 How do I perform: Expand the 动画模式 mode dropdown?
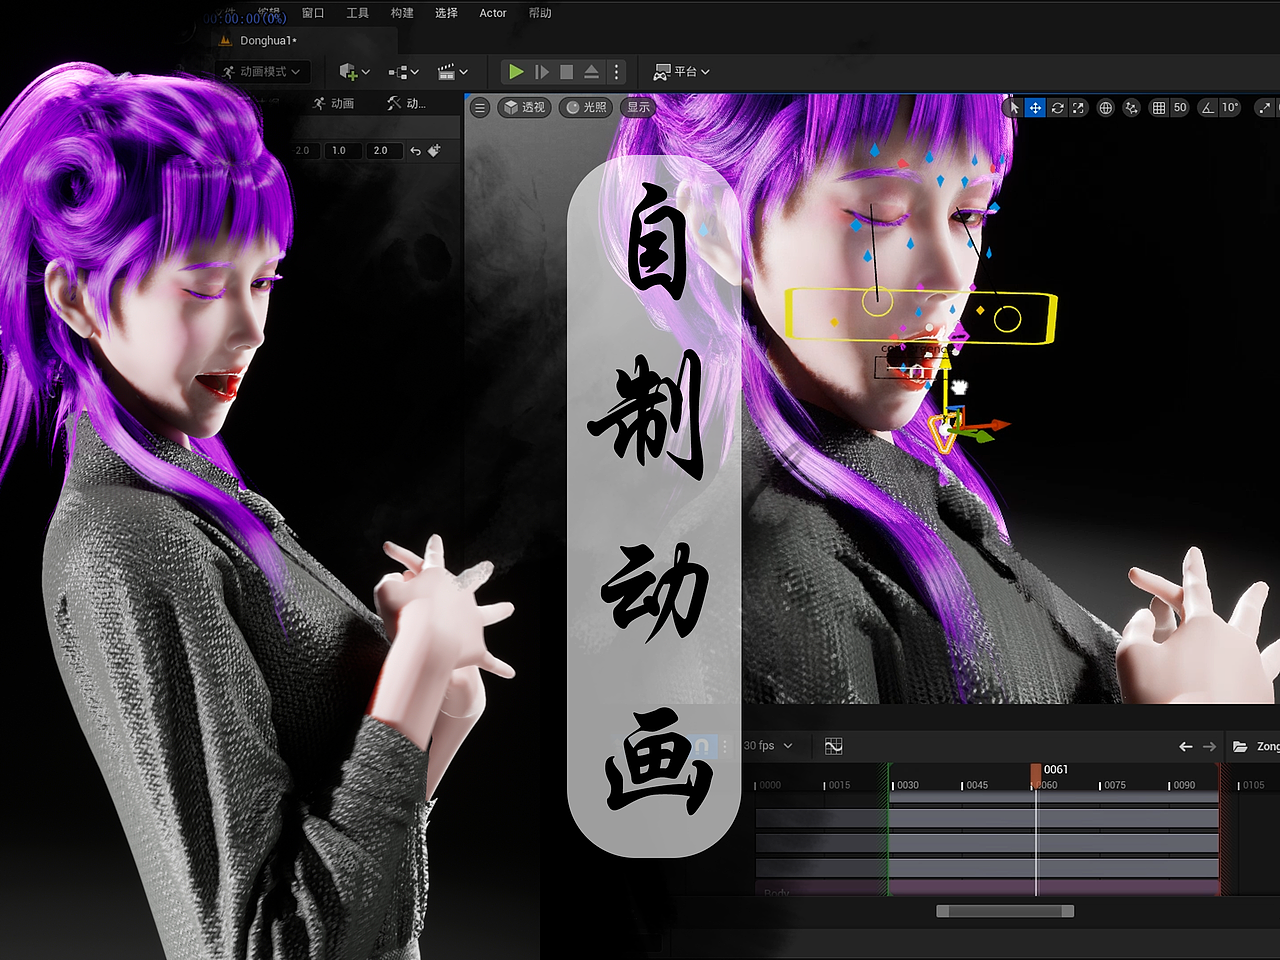coord(262,72)
